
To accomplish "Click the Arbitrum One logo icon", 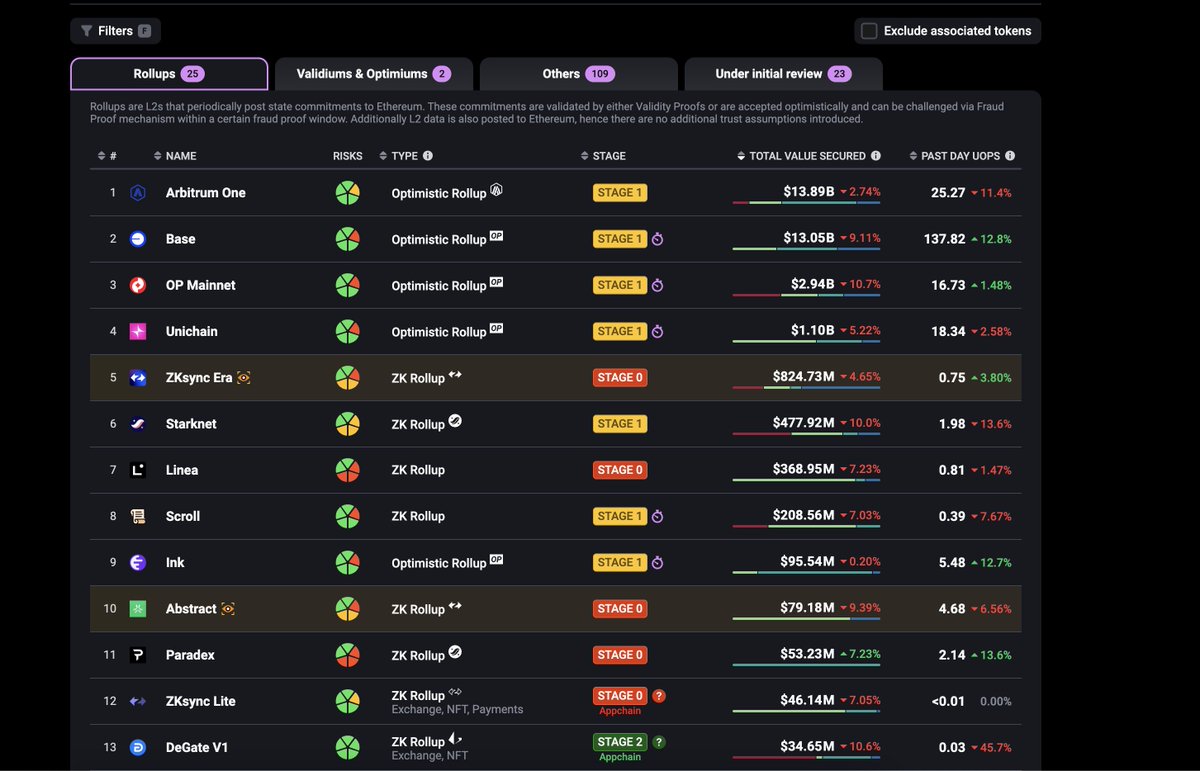I will [x=138, y=193].
